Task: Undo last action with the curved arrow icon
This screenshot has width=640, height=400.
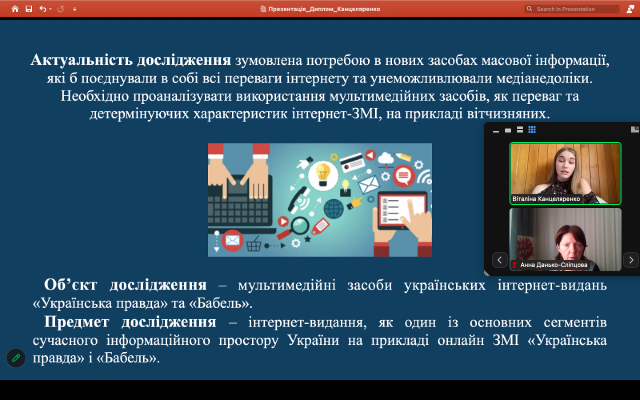Action: pos(42,9)
